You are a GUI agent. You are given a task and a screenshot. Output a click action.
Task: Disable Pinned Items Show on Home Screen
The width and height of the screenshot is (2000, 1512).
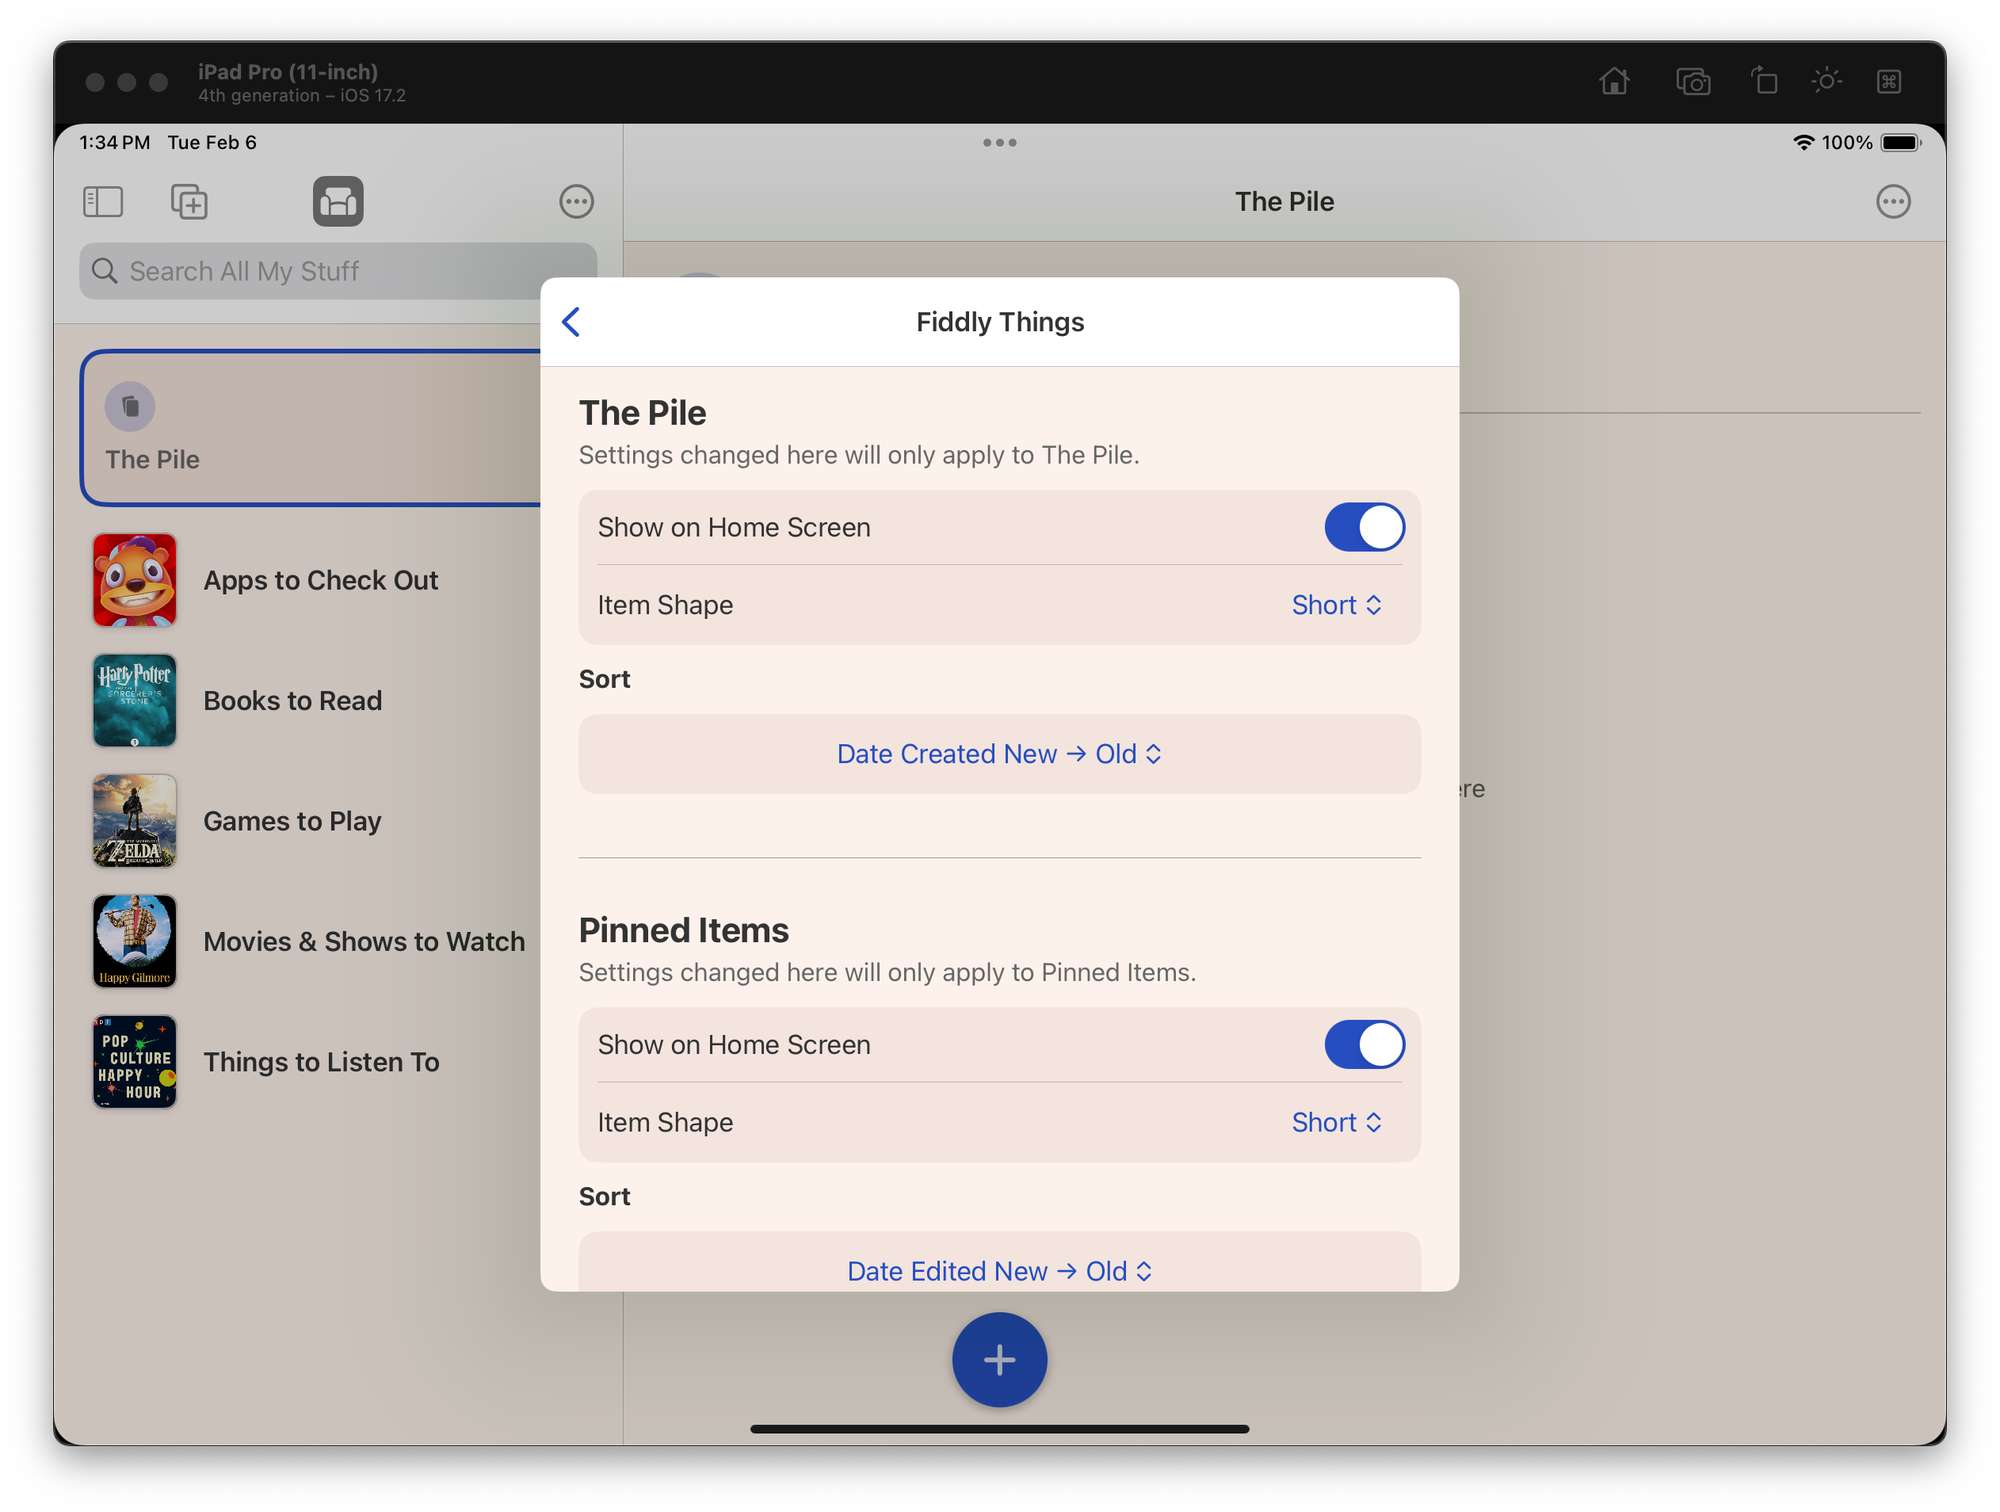click(x=1364, y=1045)
